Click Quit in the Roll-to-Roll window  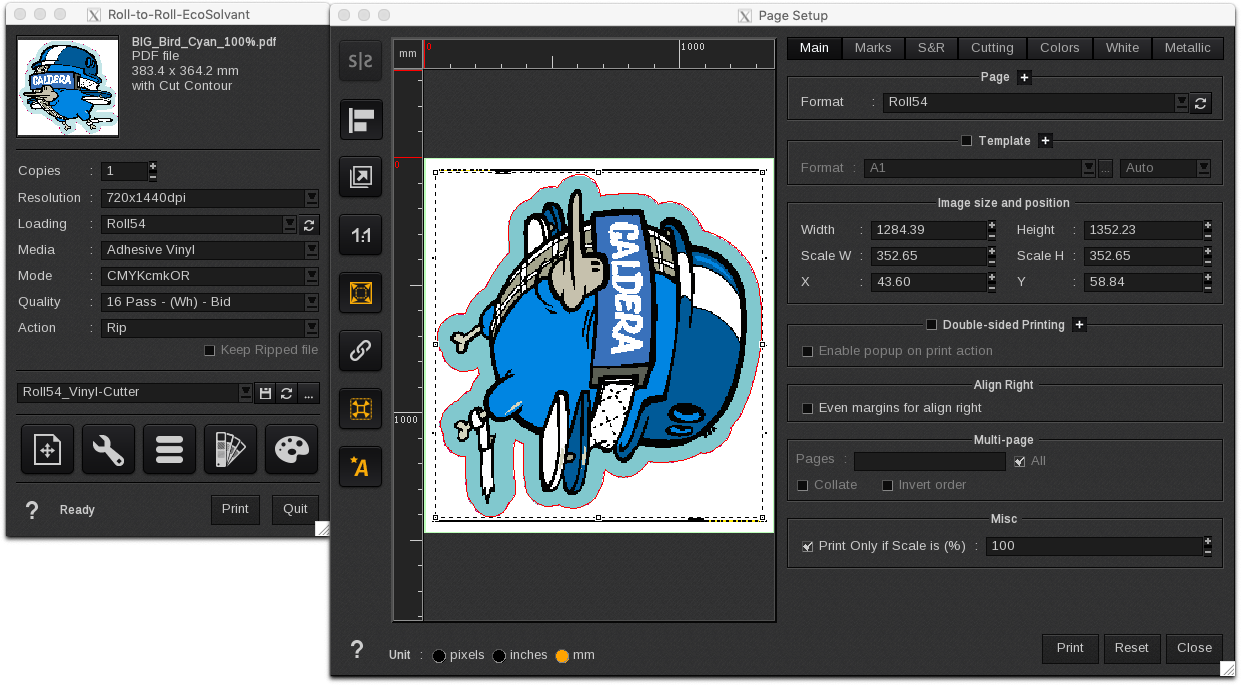[295, 509]
